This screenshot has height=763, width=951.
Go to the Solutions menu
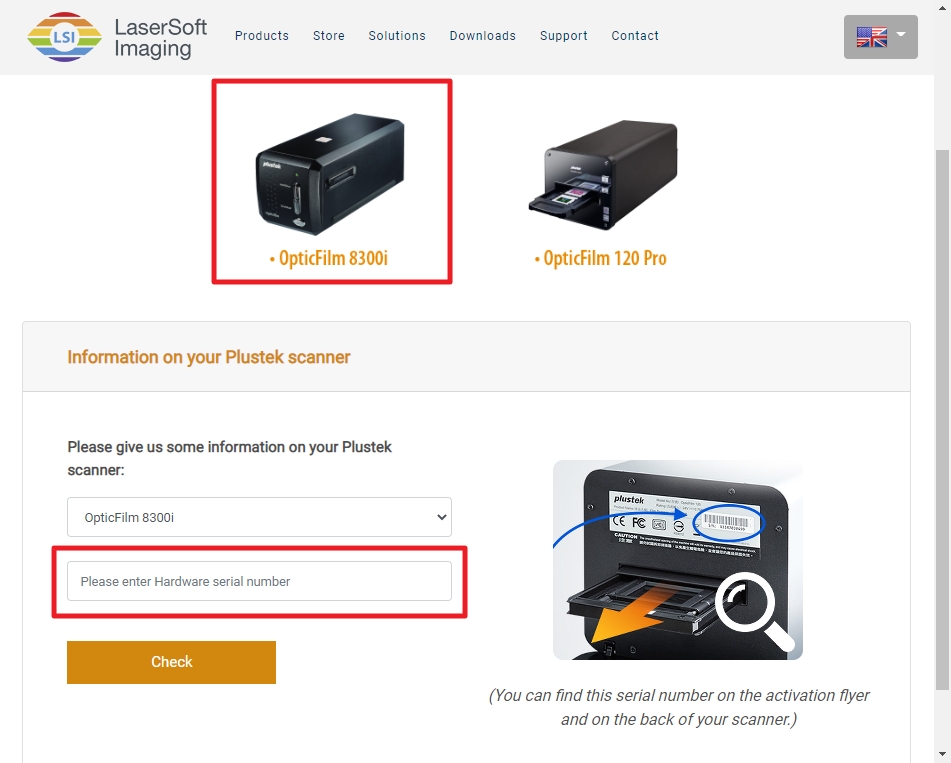tap(397, 36)
